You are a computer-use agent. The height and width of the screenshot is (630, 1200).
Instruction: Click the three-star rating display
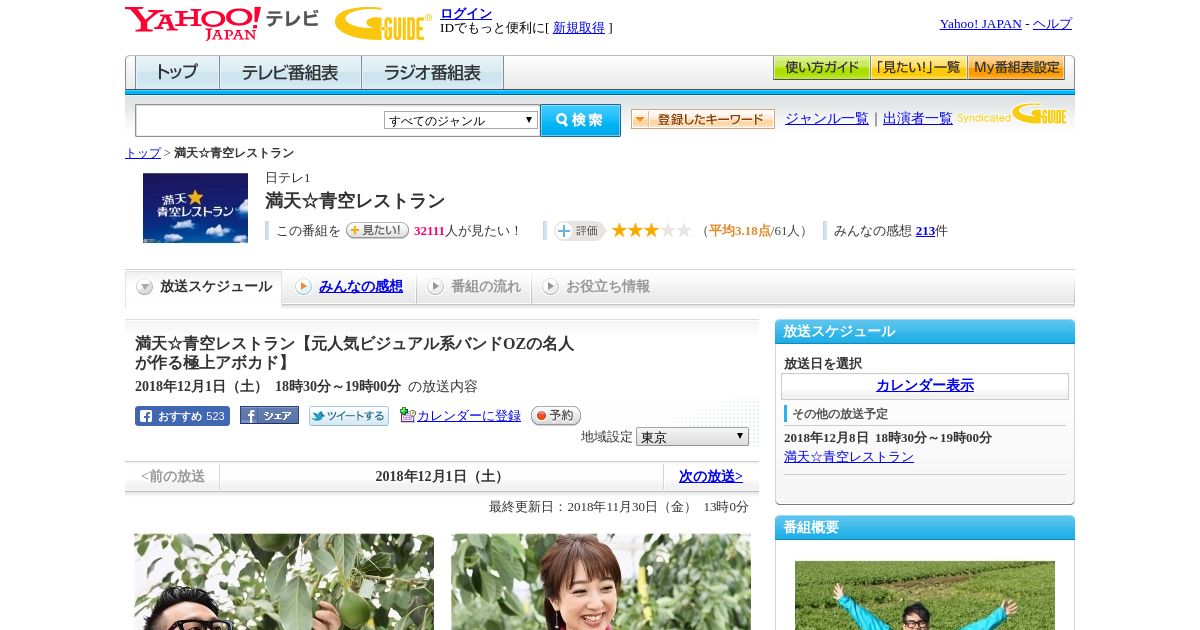click(651, 231)
